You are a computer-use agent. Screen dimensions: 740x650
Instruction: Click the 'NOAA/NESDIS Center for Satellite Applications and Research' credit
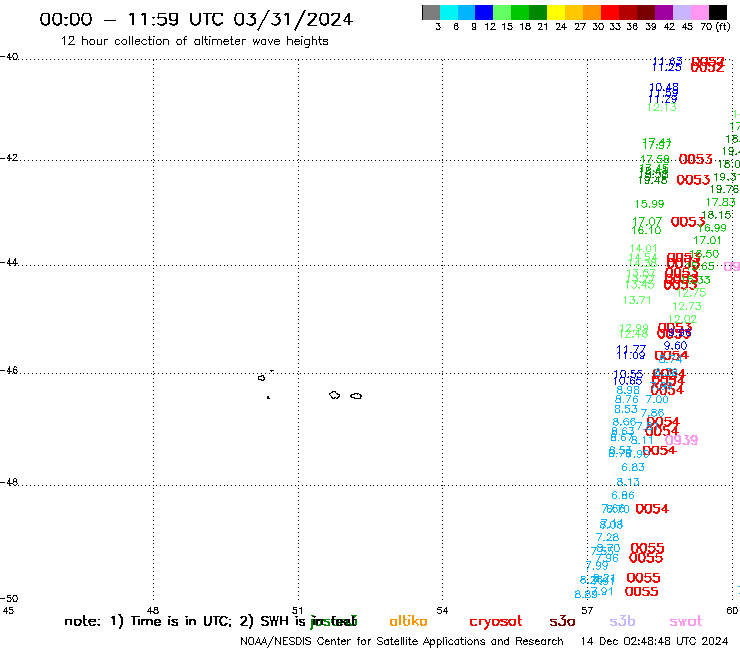402,642
